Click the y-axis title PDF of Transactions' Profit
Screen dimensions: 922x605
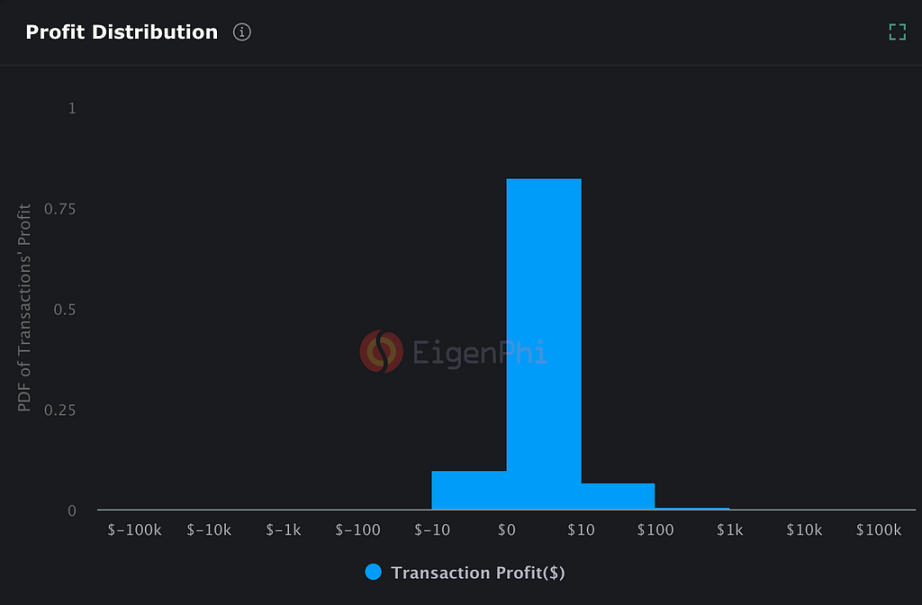25,308
